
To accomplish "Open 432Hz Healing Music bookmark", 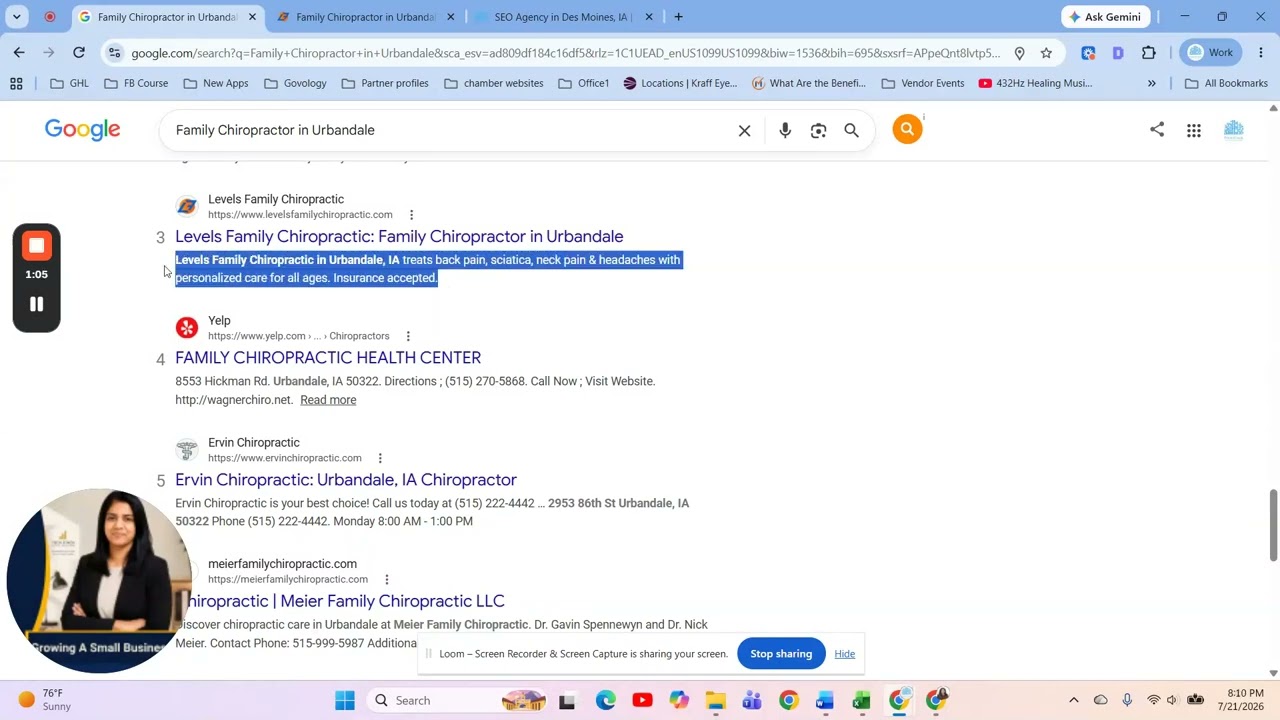I will click(1035, 83).
